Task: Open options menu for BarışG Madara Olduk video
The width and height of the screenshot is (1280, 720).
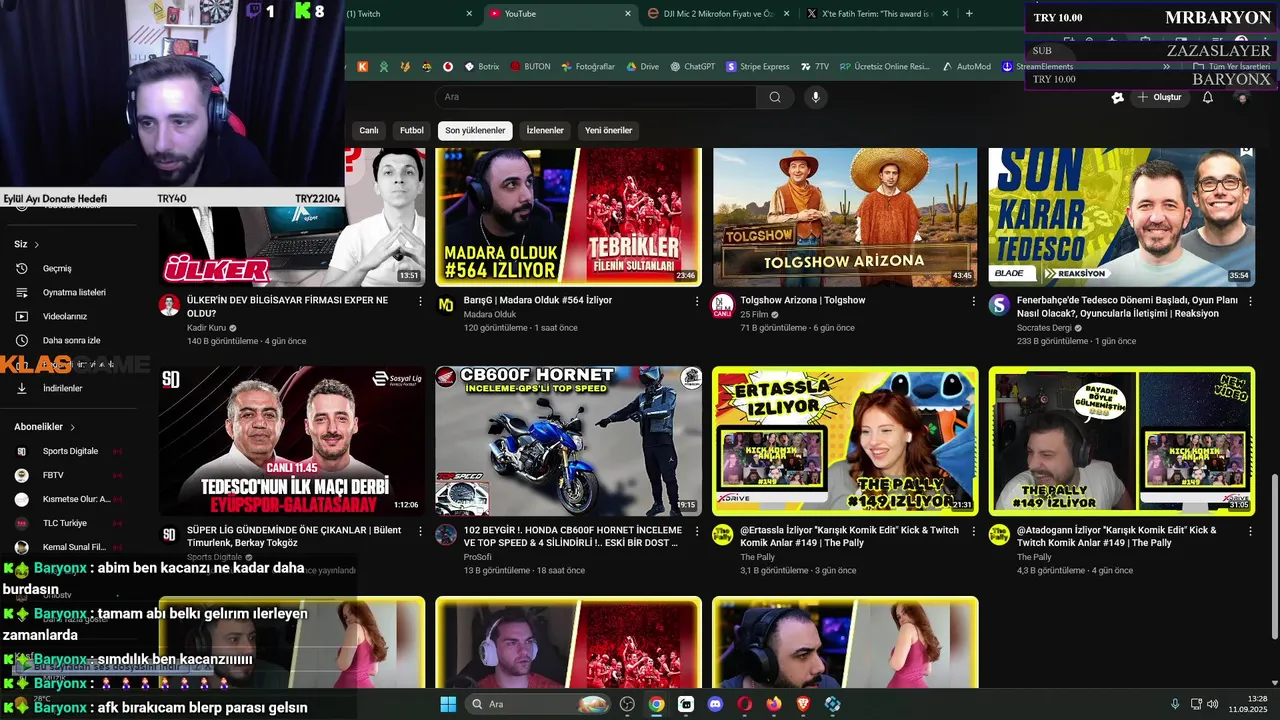Action: point(697,301)
